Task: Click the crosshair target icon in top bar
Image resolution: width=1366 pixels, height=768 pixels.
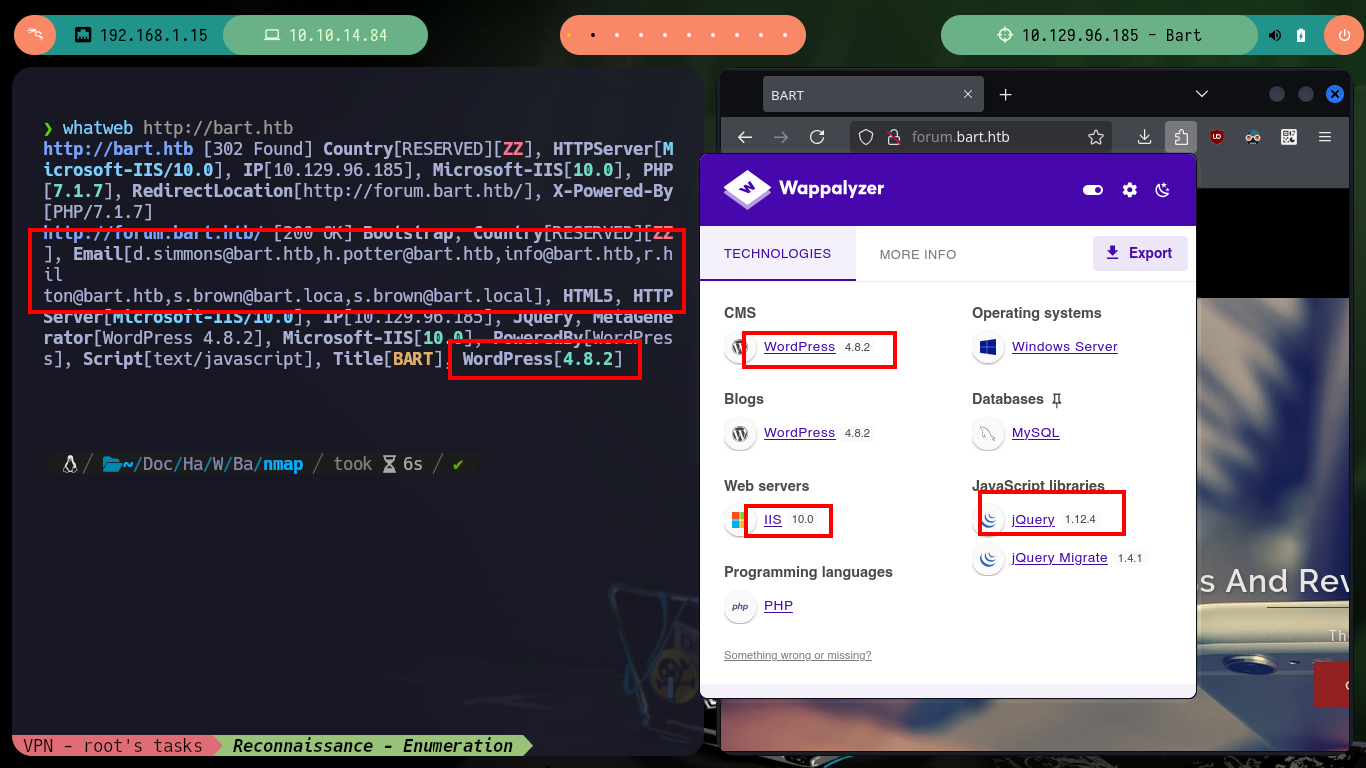Action: coord(1005,35)
